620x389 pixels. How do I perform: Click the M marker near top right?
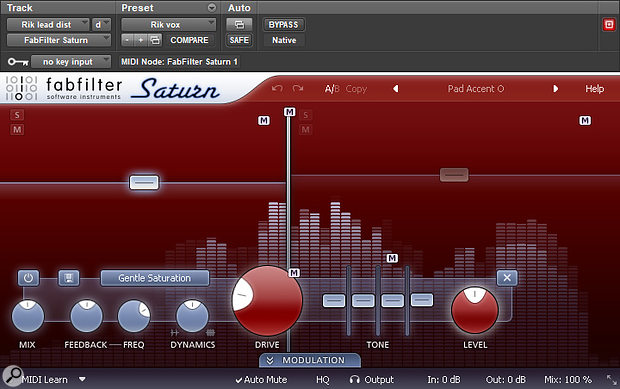(585, 120)
